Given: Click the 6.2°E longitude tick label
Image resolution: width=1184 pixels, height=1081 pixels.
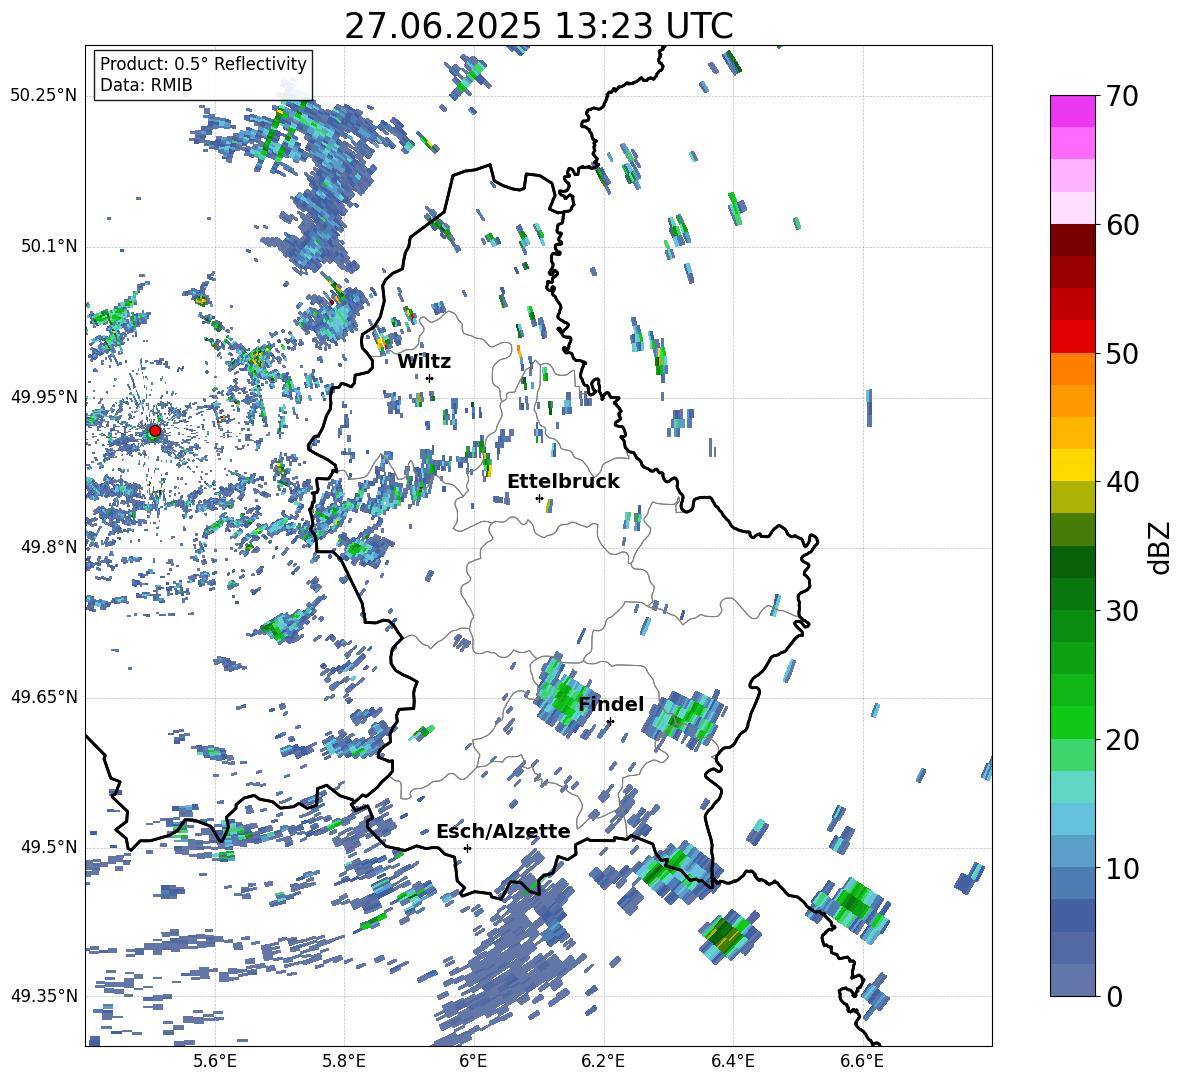Looking at the screenshot, I should tap(603, 1061).
